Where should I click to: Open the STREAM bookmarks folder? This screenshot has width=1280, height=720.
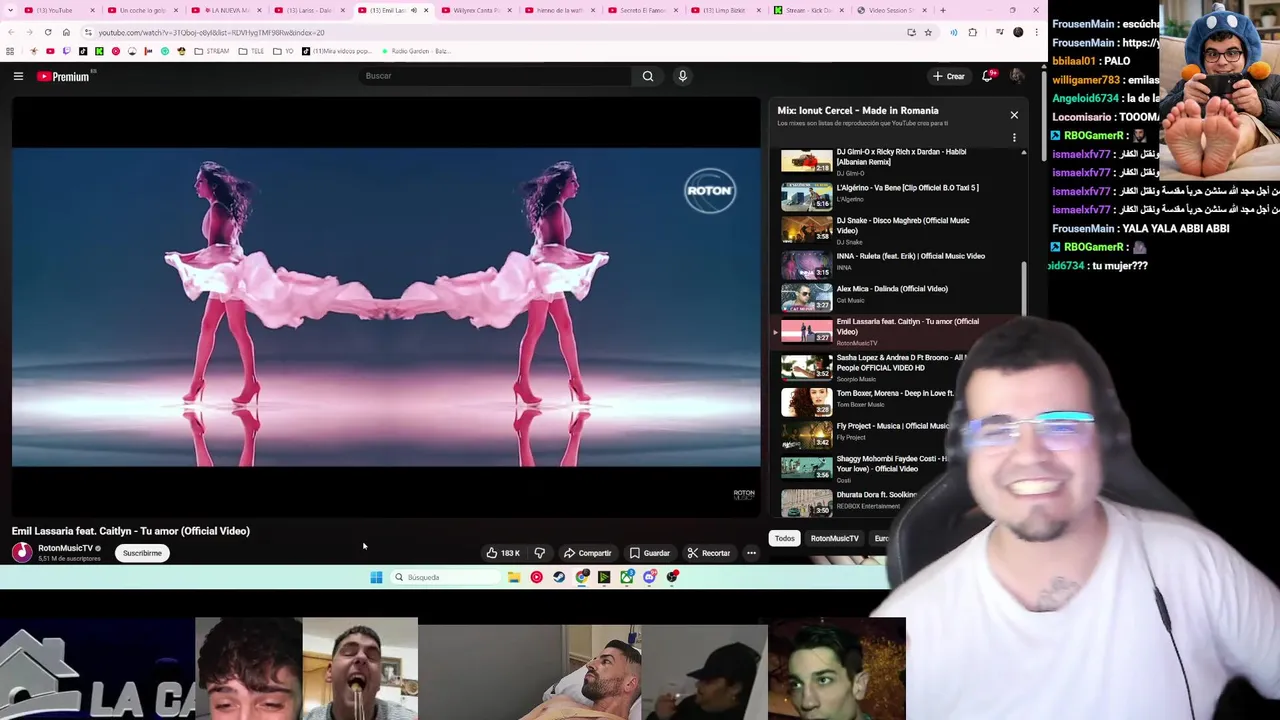point(212,51)
